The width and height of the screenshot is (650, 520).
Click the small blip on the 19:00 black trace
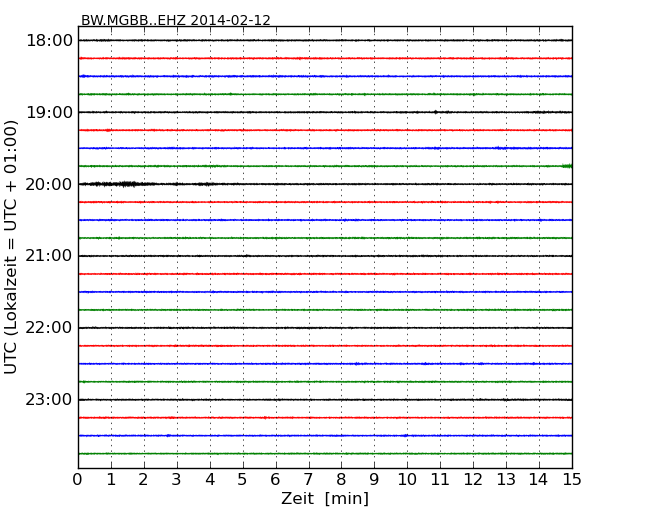(435, 112)
